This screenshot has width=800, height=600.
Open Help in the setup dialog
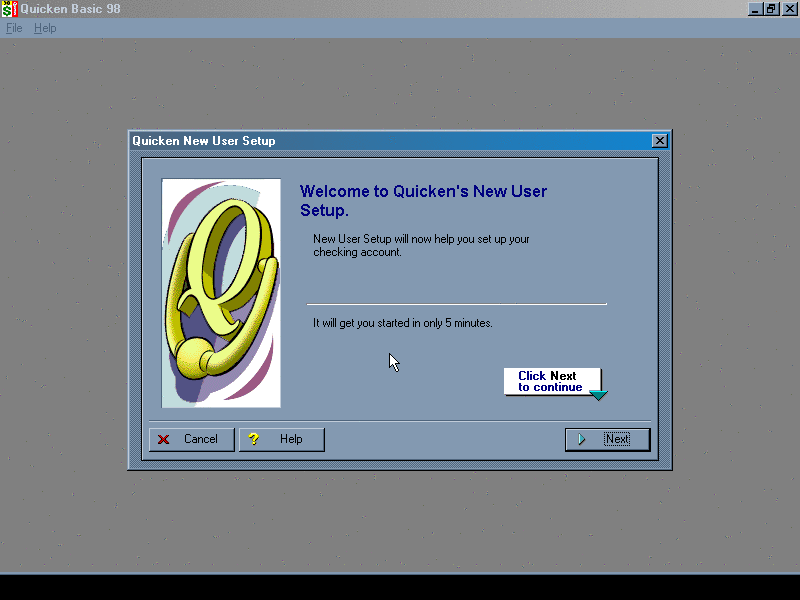[282, 439]
